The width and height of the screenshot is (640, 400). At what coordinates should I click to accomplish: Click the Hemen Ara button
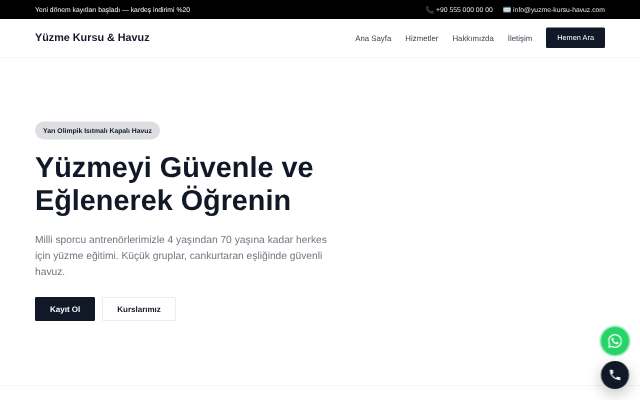click(x=575, y=38)
